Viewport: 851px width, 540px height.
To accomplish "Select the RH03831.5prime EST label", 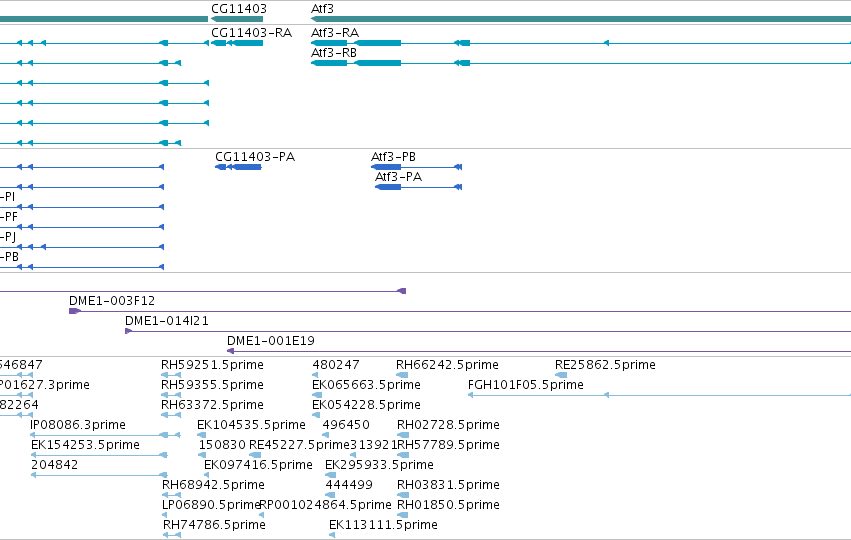I will (448, 485).
